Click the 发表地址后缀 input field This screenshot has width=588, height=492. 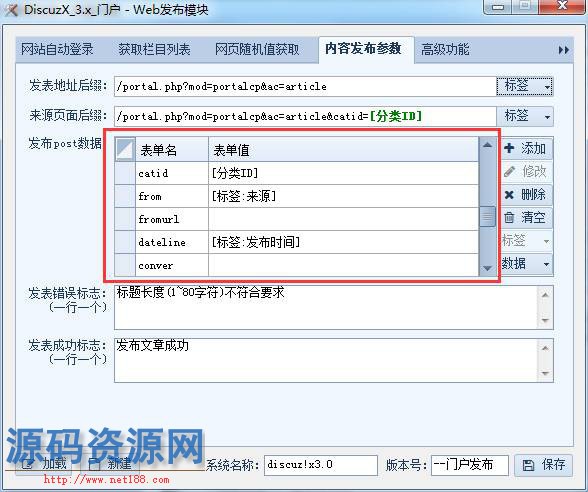305,86
